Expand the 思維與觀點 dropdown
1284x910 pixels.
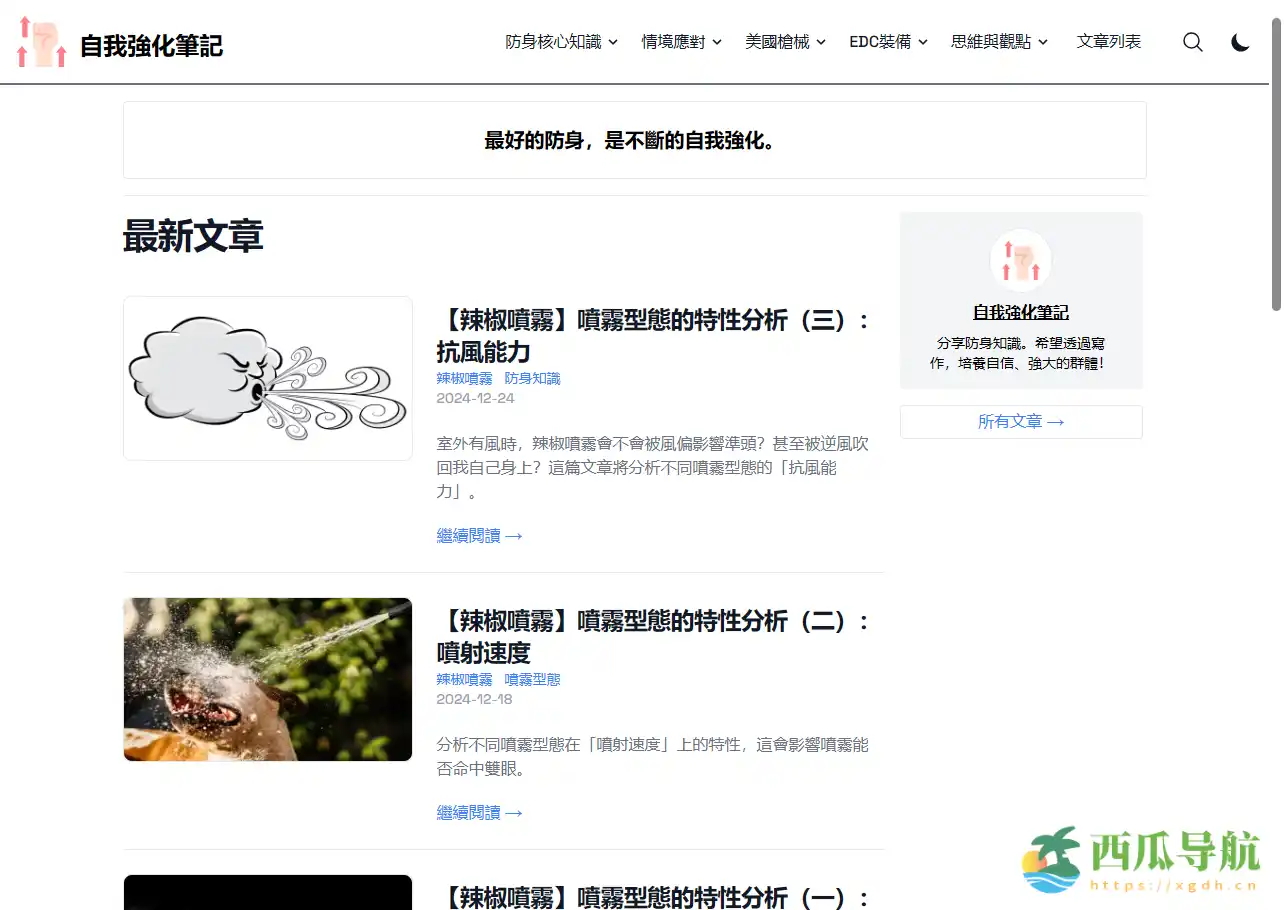point(998,42)
